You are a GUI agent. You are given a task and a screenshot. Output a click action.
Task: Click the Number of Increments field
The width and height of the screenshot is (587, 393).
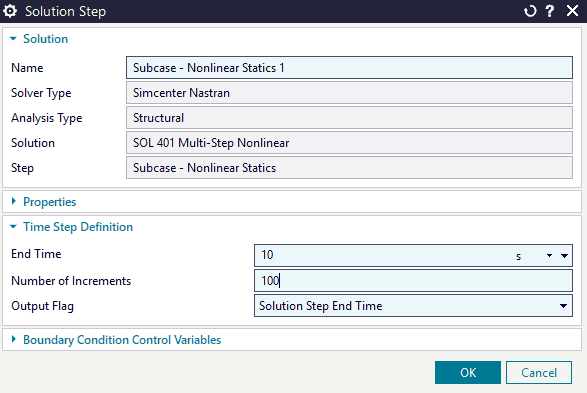click(413, 281)
